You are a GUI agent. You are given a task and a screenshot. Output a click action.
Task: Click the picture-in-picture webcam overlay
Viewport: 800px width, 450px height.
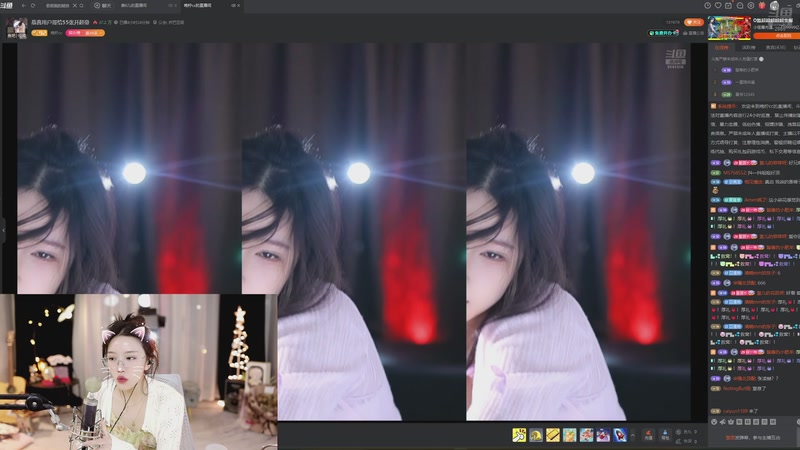point(139,372)
